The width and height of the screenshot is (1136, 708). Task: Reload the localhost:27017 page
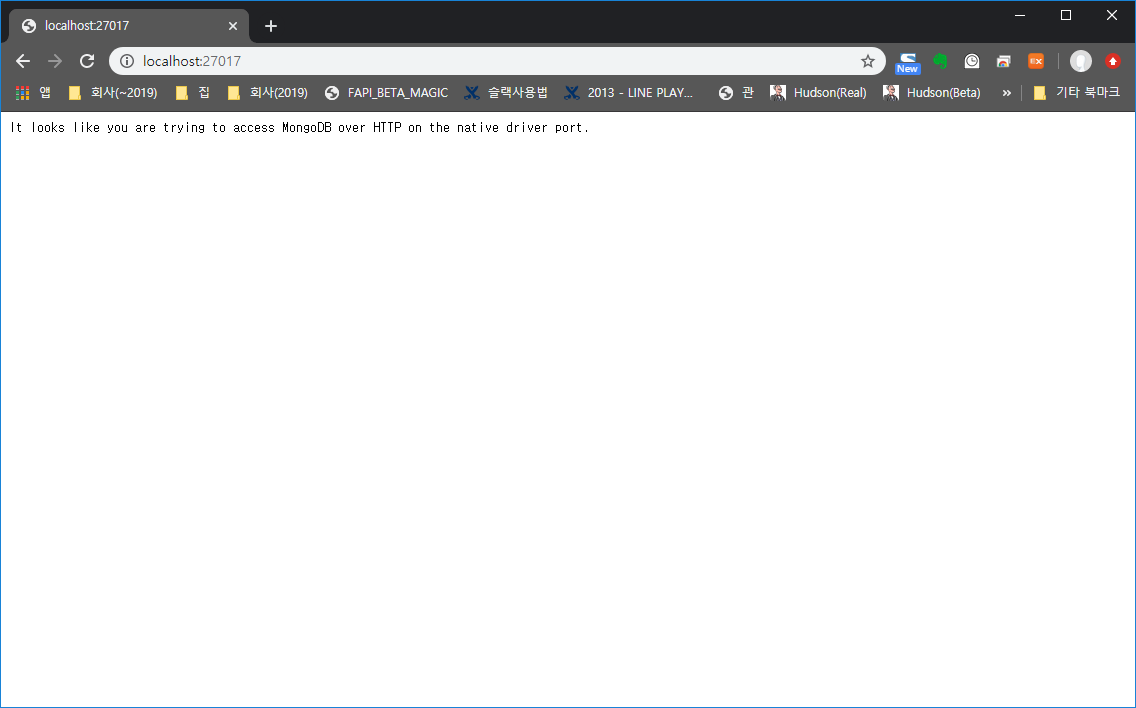pyautogui.click(x=87, y=61)
